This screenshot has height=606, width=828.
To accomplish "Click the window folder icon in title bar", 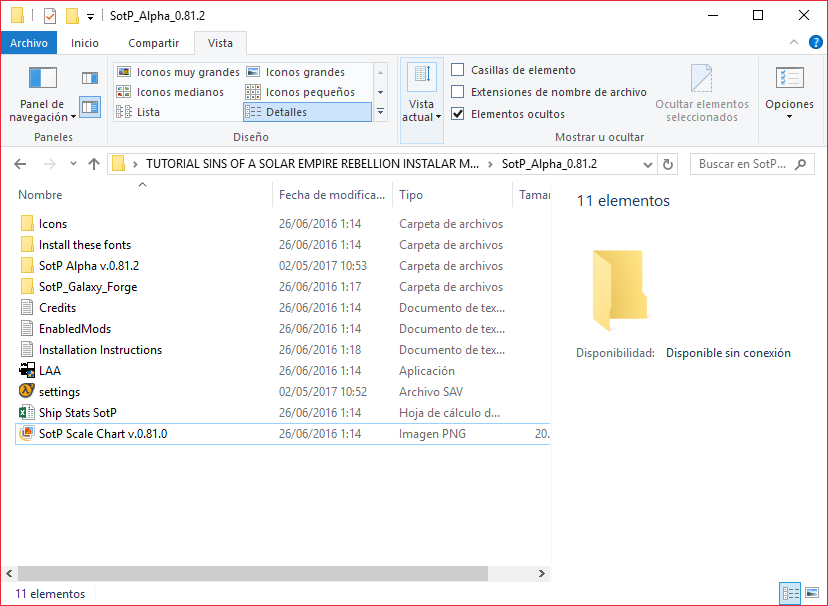I will click(x=17, y=15).
